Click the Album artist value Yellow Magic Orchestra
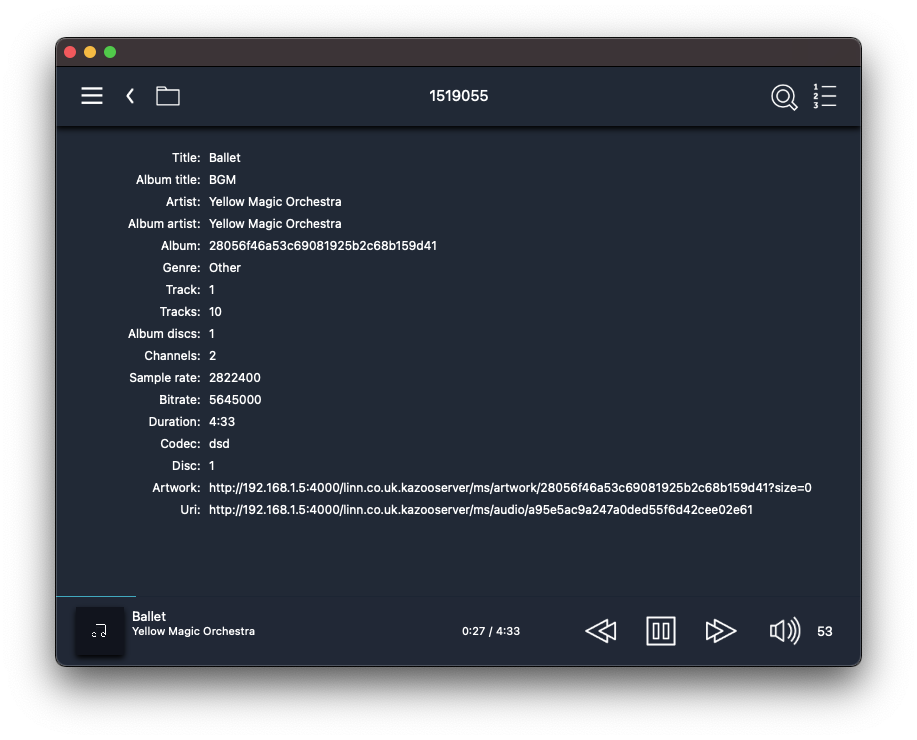 click(275, 224)
